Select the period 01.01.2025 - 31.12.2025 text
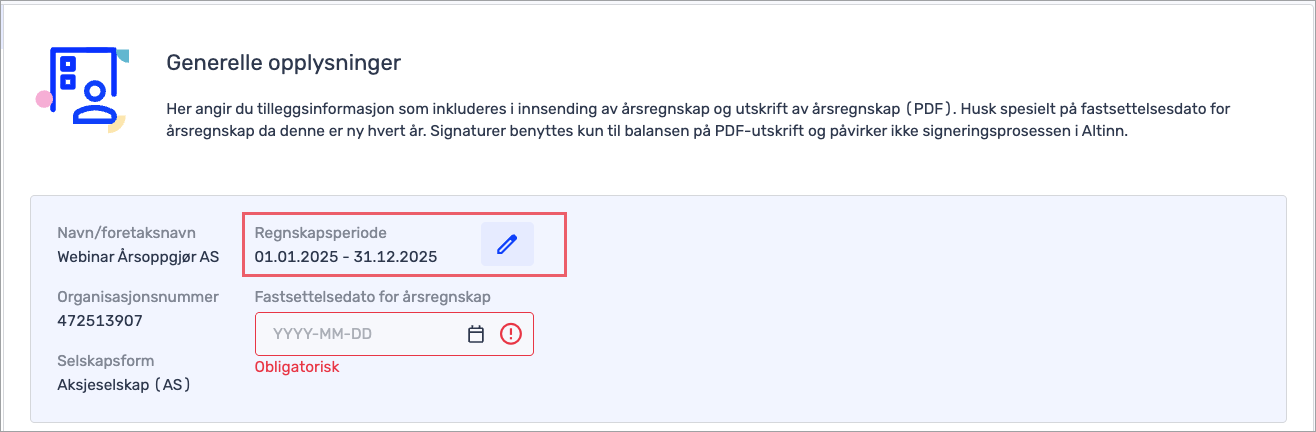This screenshot has width=1316, height=432. [346, 257]
